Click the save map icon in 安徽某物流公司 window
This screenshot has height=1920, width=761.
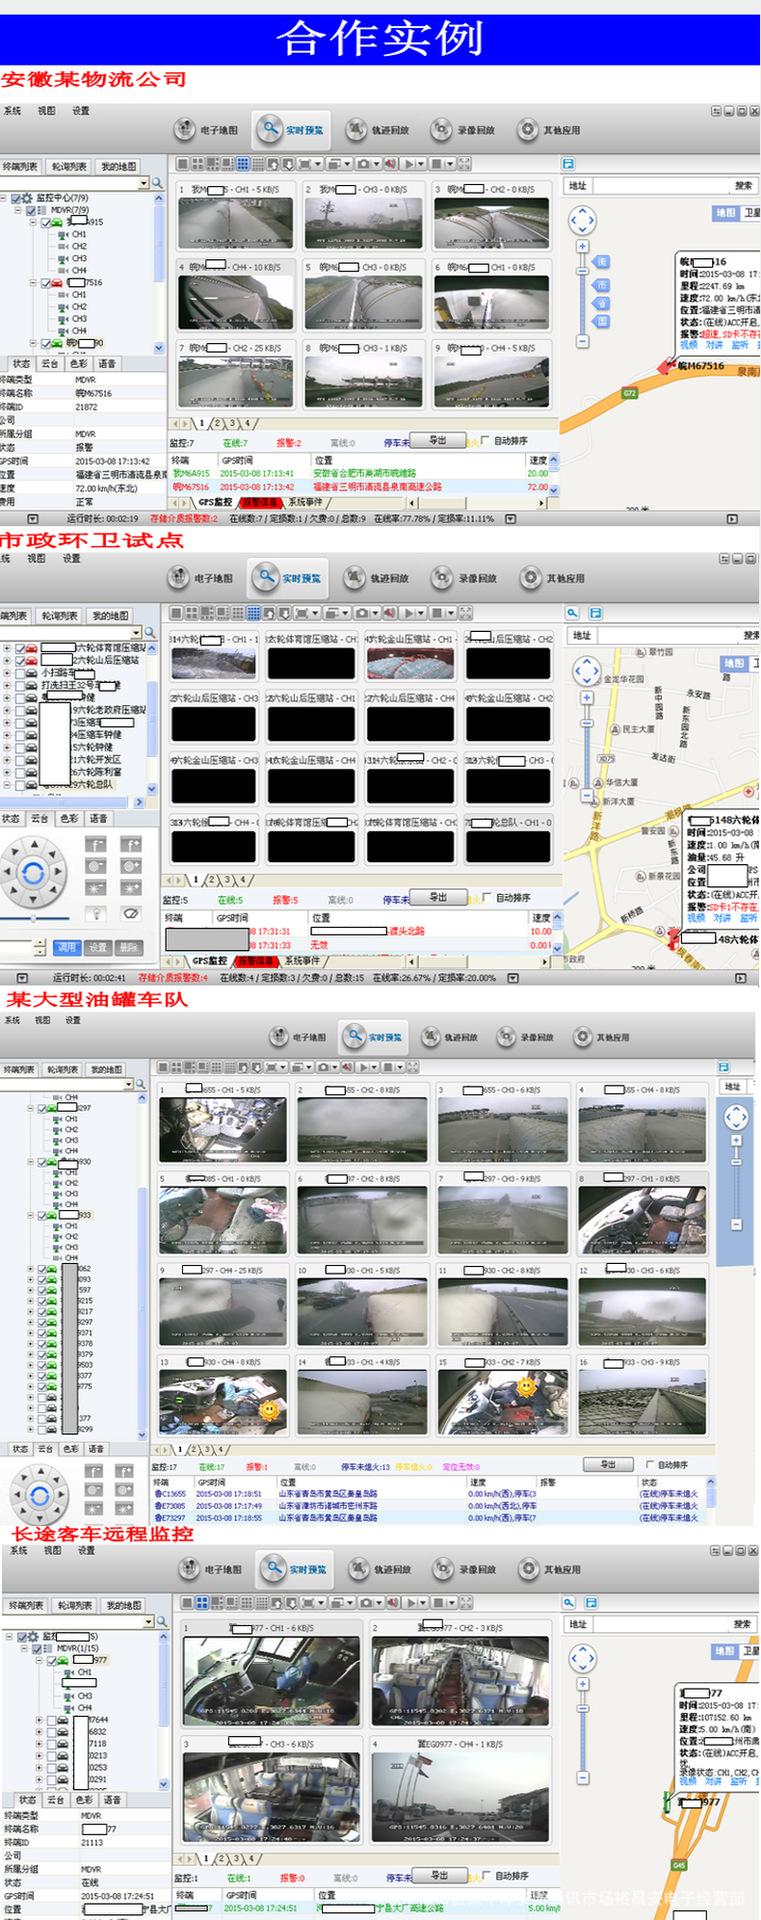click(568, 163)
